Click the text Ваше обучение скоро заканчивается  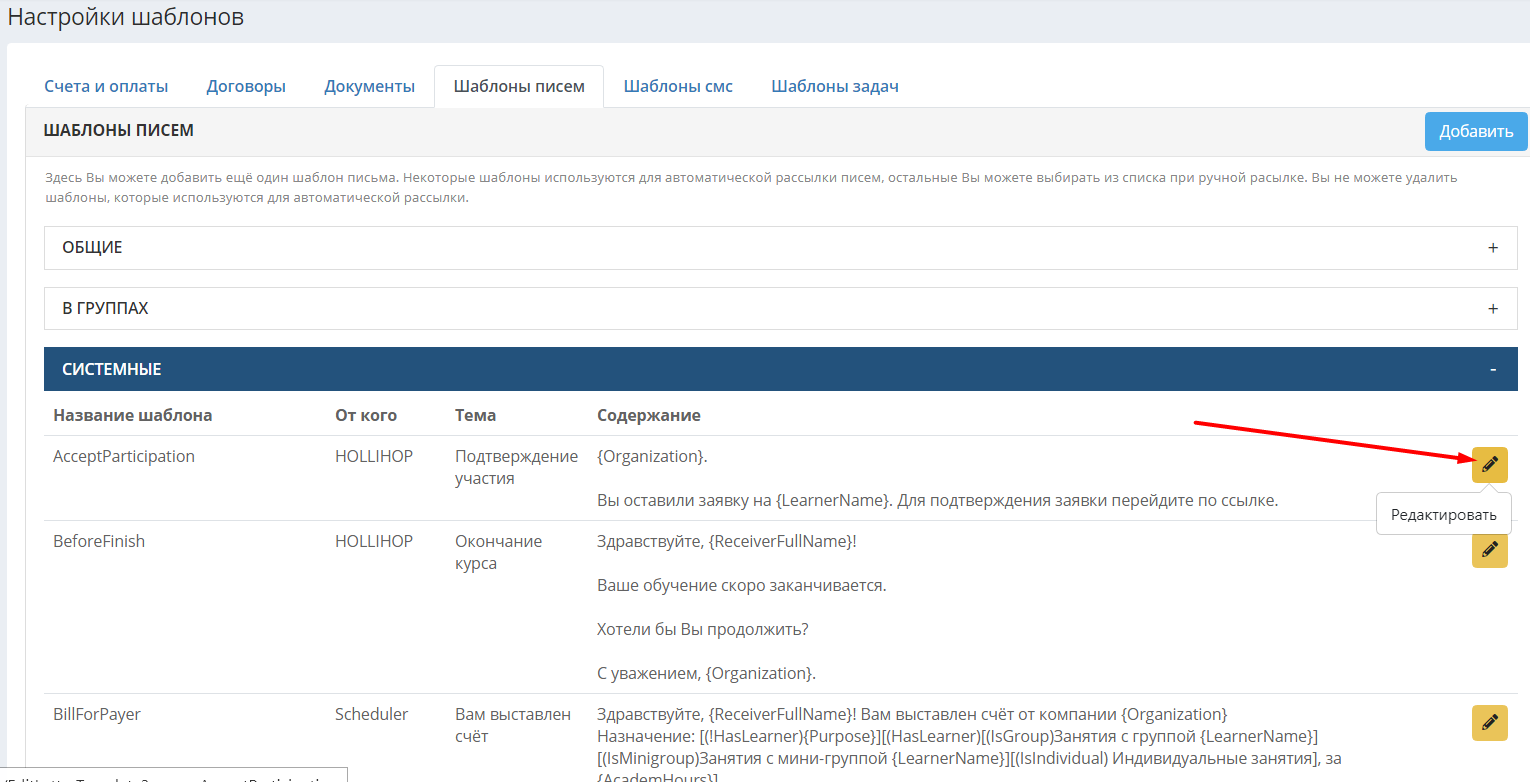(x=741, y=585)
